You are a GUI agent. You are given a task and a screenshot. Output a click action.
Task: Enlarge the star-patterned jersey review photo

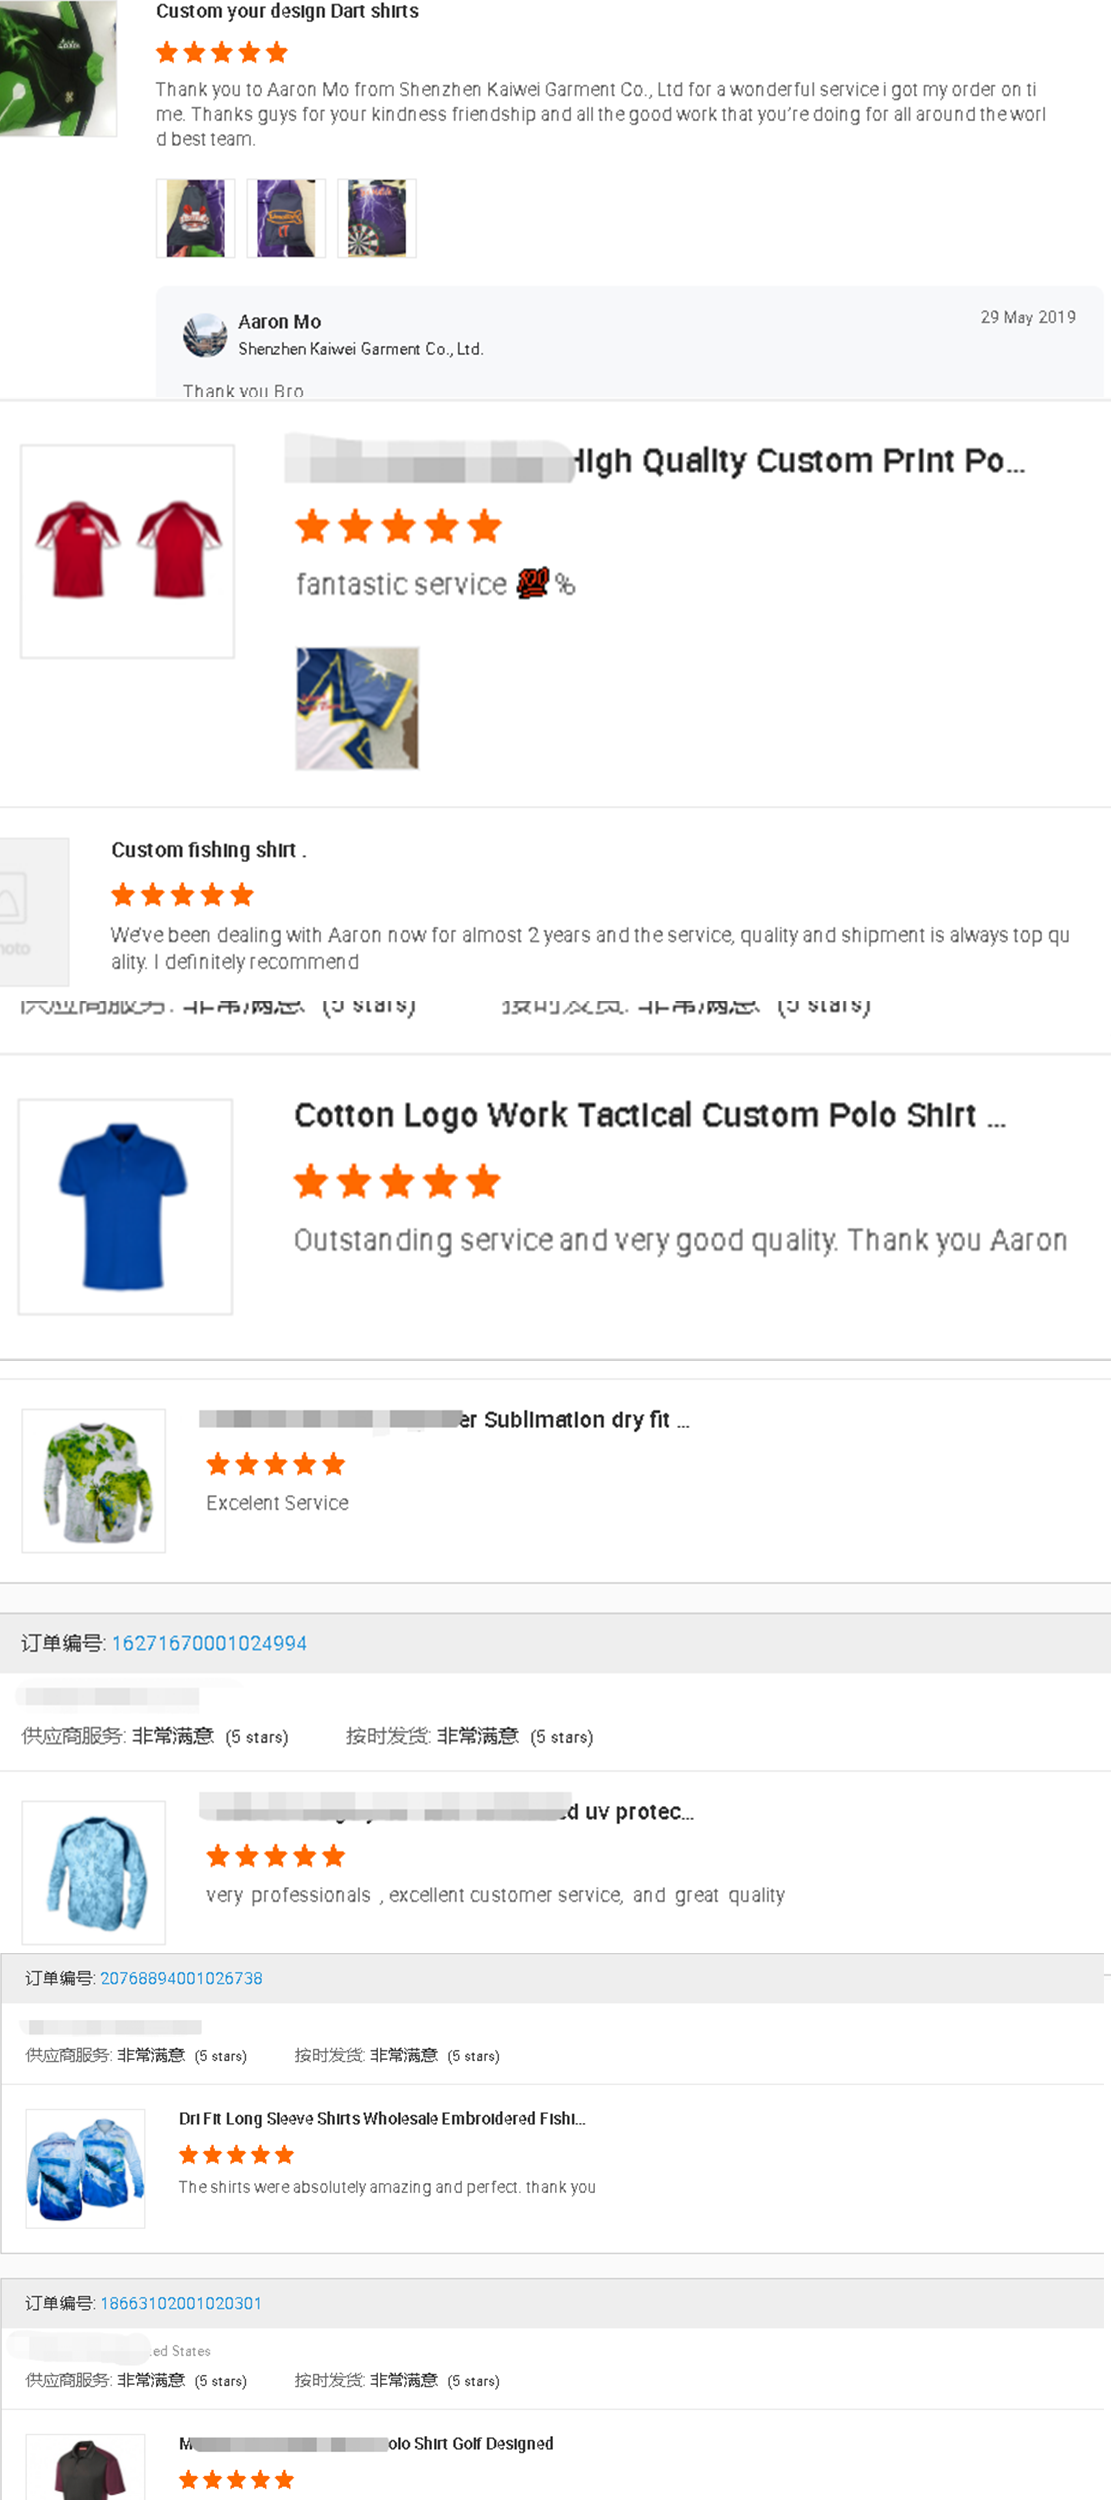point(357,708)
